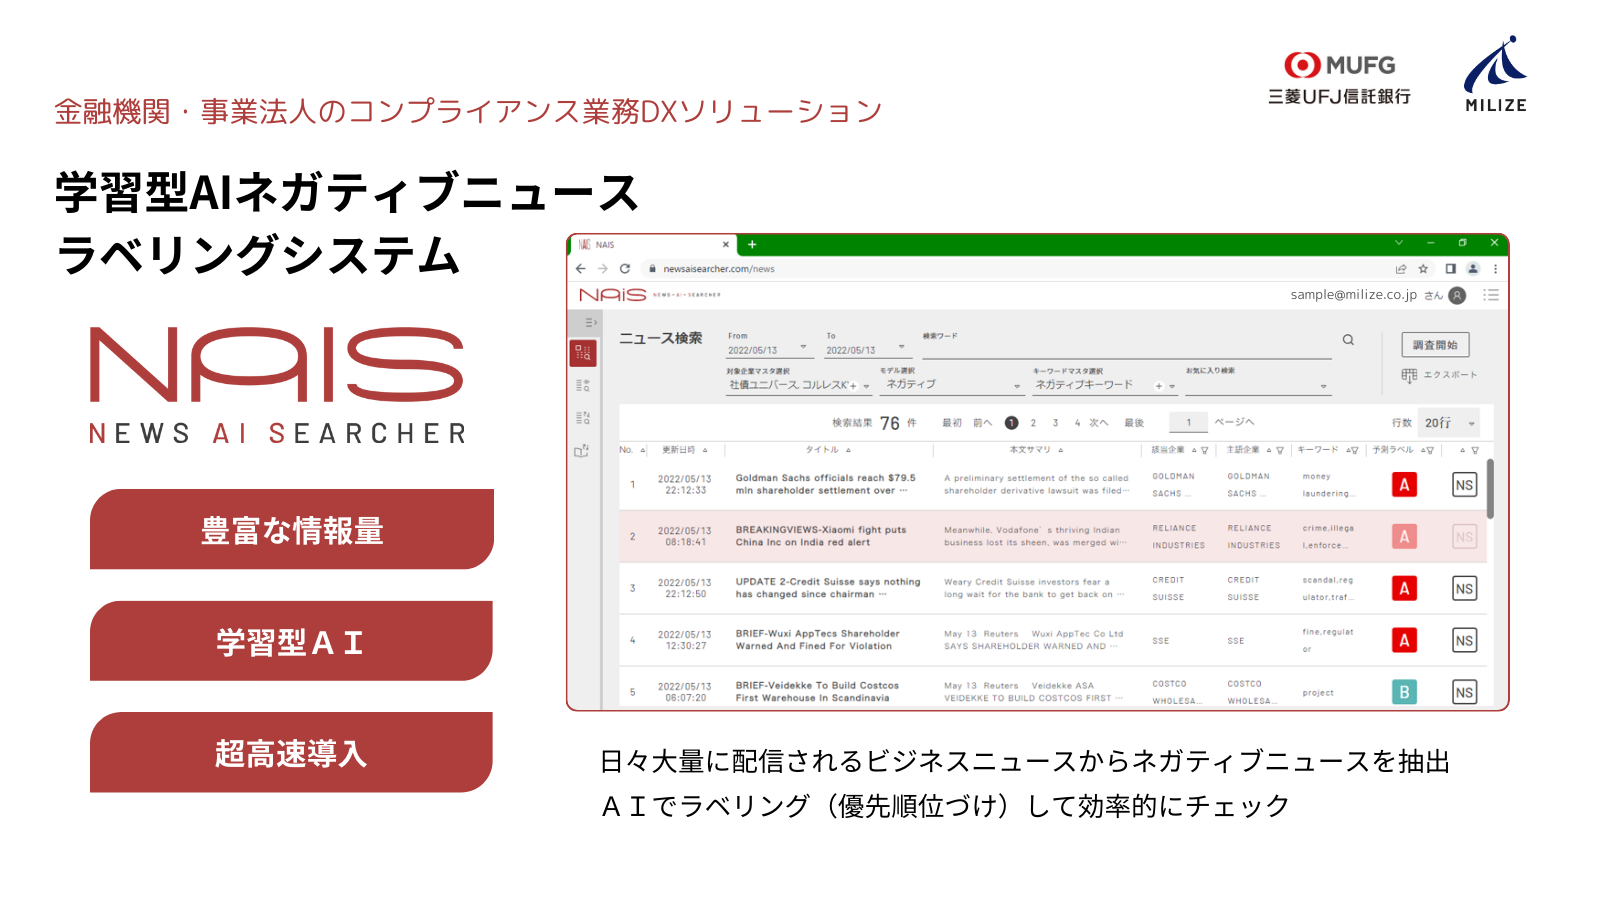Image resolution: width=1600 pixels, height=900 pixels.
Task: Open the BREAKINGVIEWS-Xiaomi news title
Action: [821, 536]
